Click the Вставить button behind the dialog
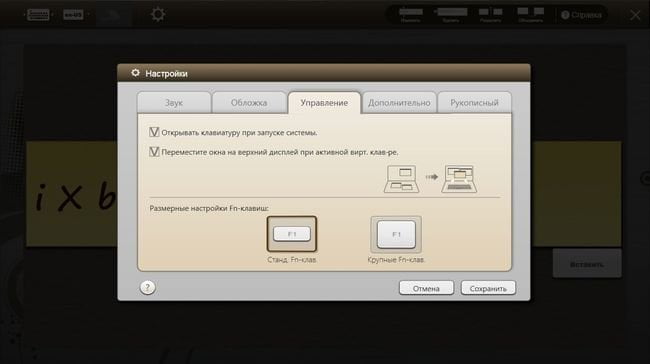 pyautogui.click(x=587, y=264)
